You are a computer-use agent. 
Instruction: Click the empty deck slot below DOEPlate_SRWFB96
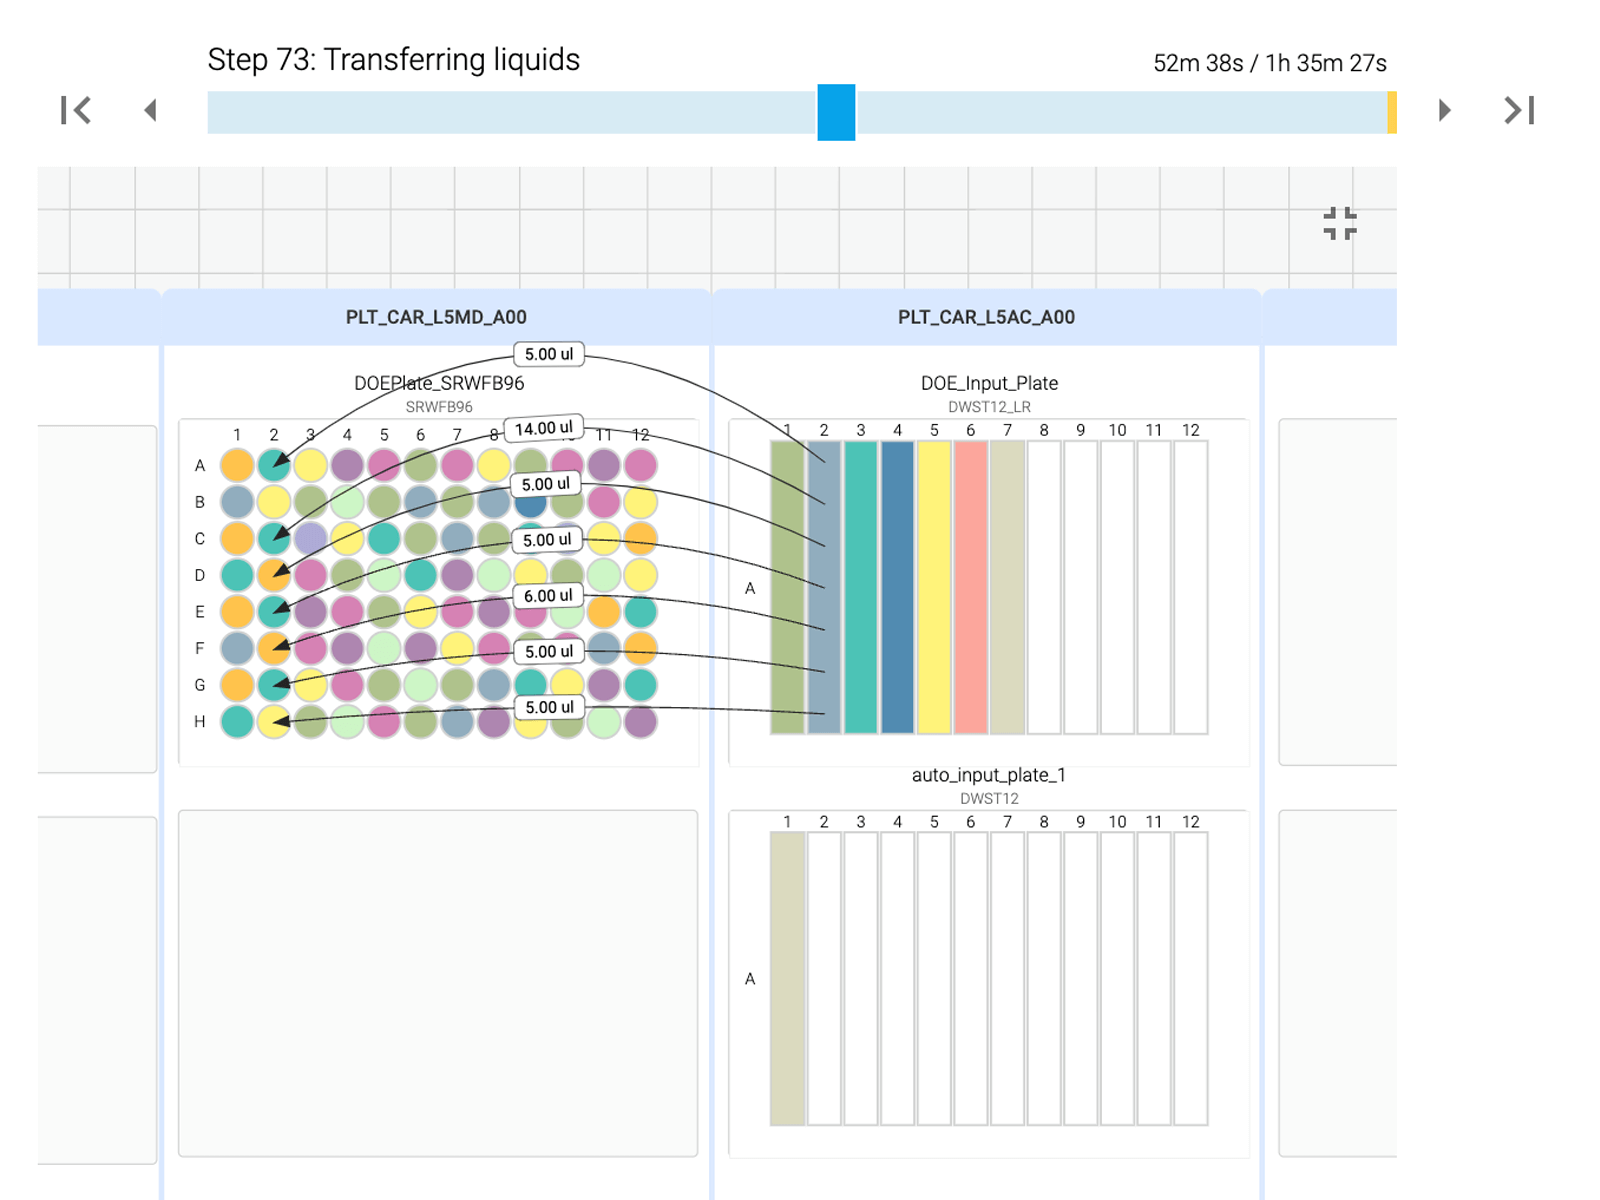point(438,983)
